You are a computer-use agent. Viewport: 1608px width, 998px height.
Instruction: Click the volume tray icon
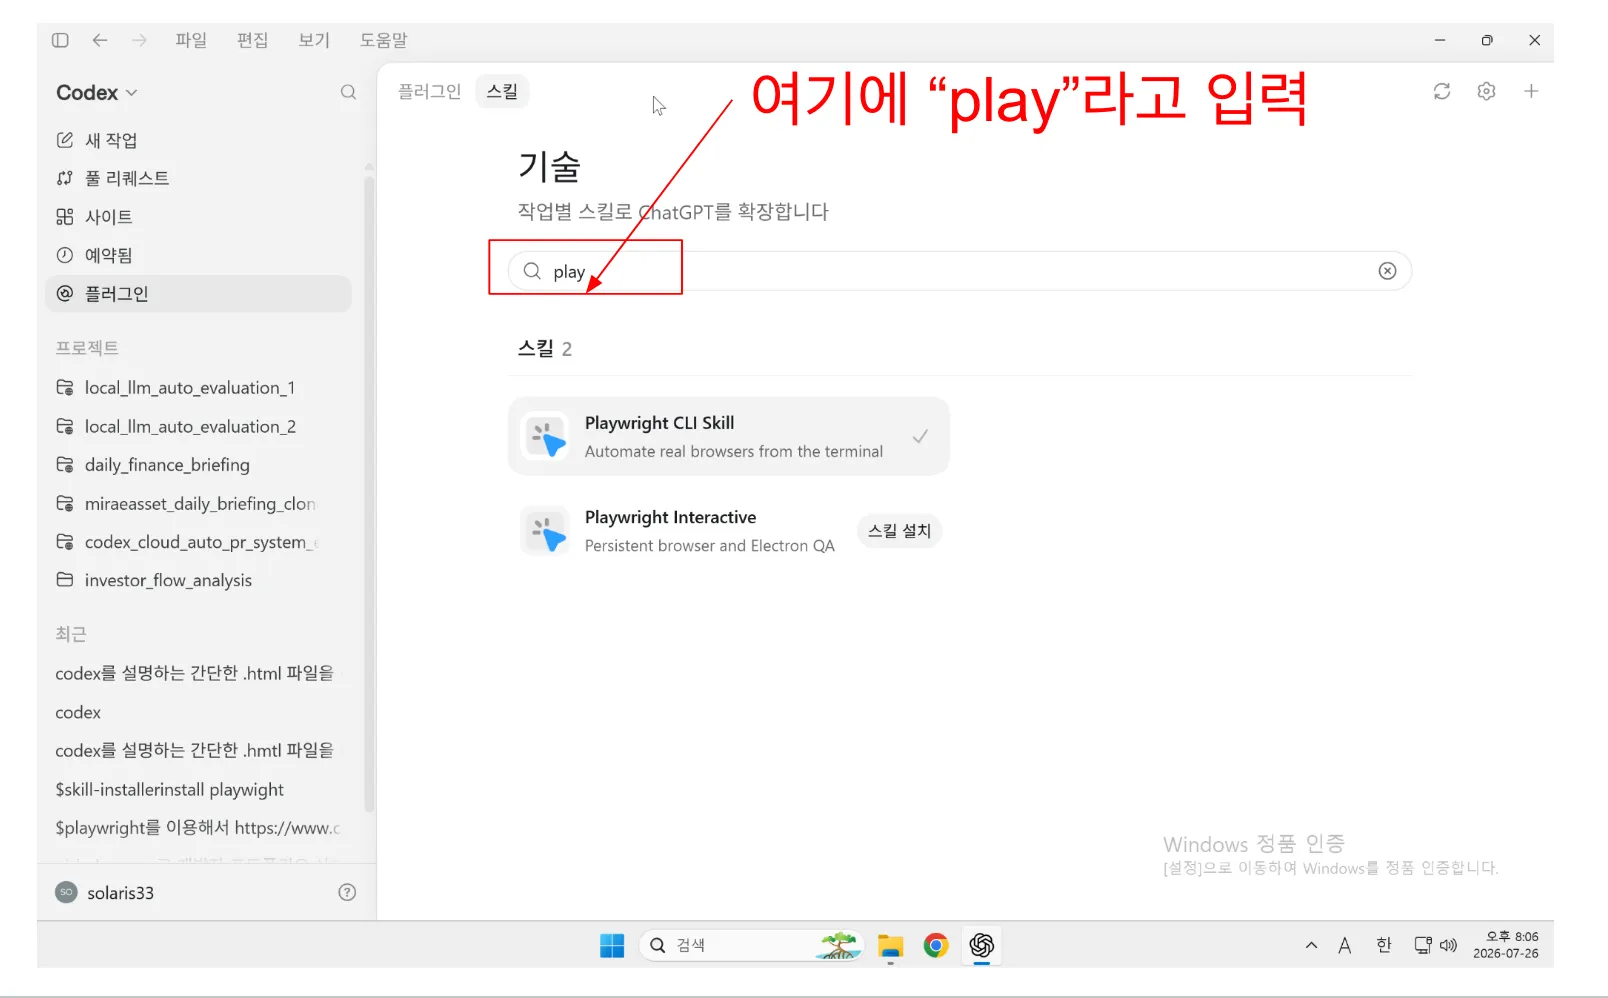click(1448, 945)
